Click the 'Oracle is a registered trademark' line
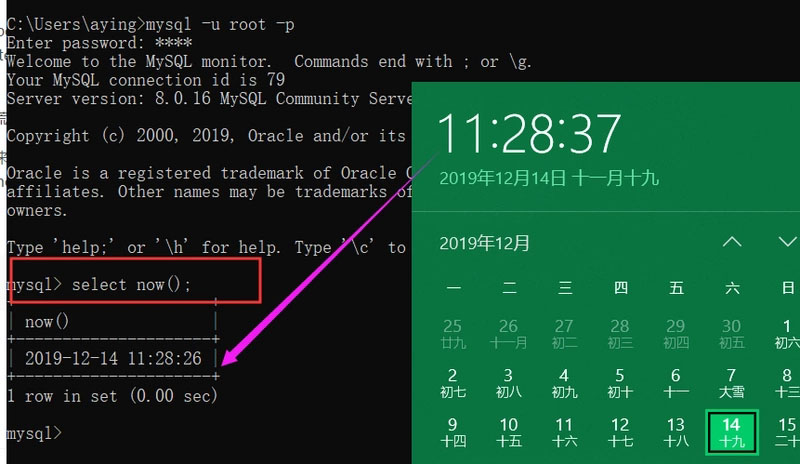 click(x=209, y=173)
